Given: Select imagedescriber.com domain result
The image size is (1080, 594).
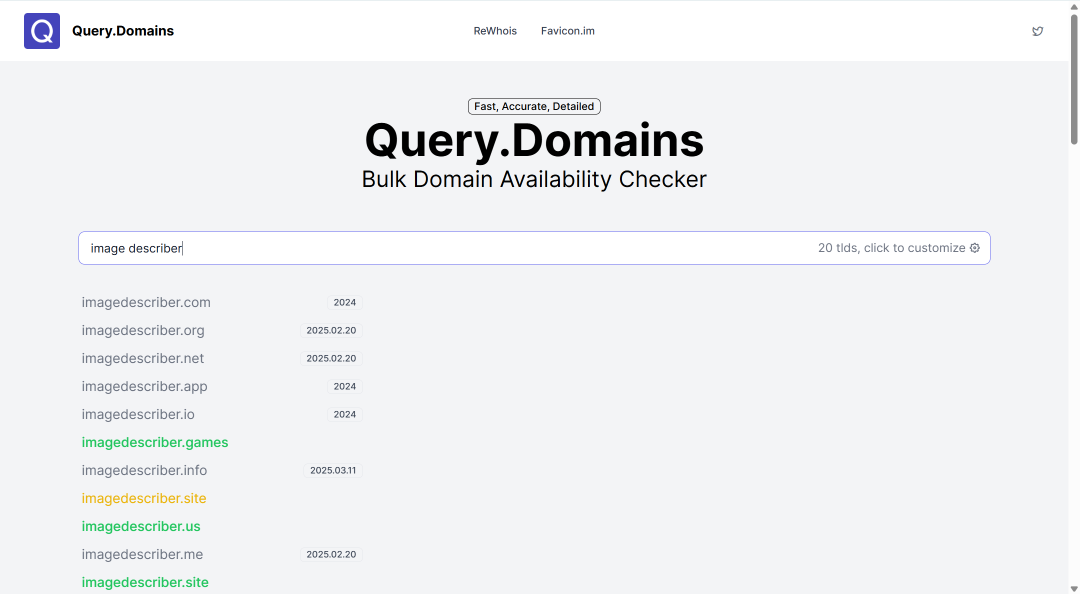Looking at the screenshot, I should pyautogui.click(x=146, y=303).
